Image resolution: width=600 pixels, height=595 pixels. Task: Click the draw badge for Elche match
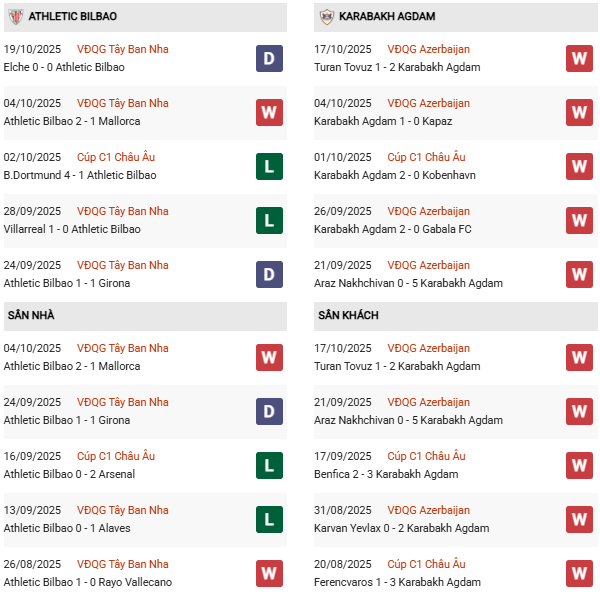[x=269, y=58]
